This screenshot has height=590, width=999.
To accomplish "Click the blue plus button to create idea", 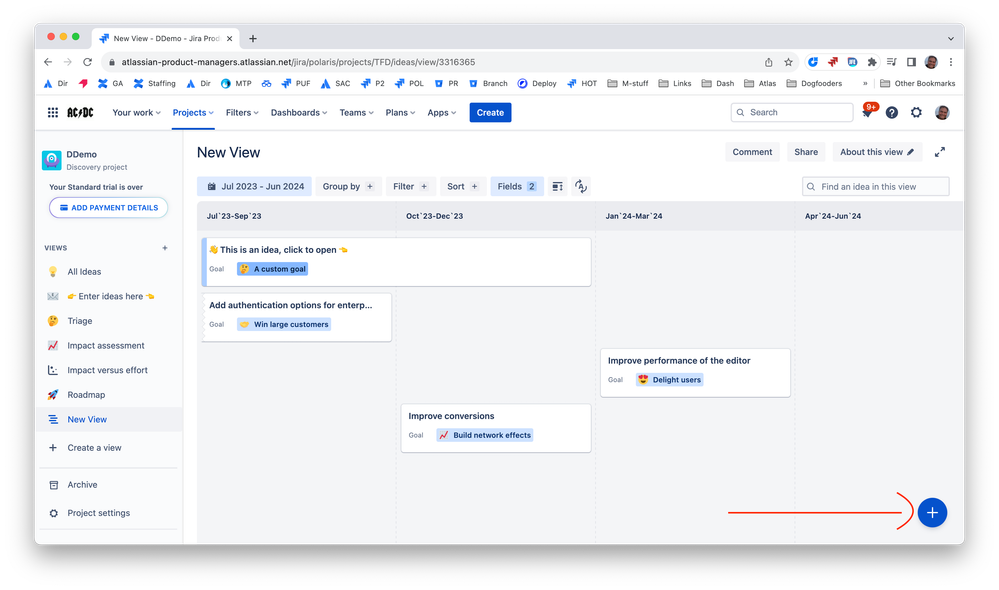I will coord(932,512).
